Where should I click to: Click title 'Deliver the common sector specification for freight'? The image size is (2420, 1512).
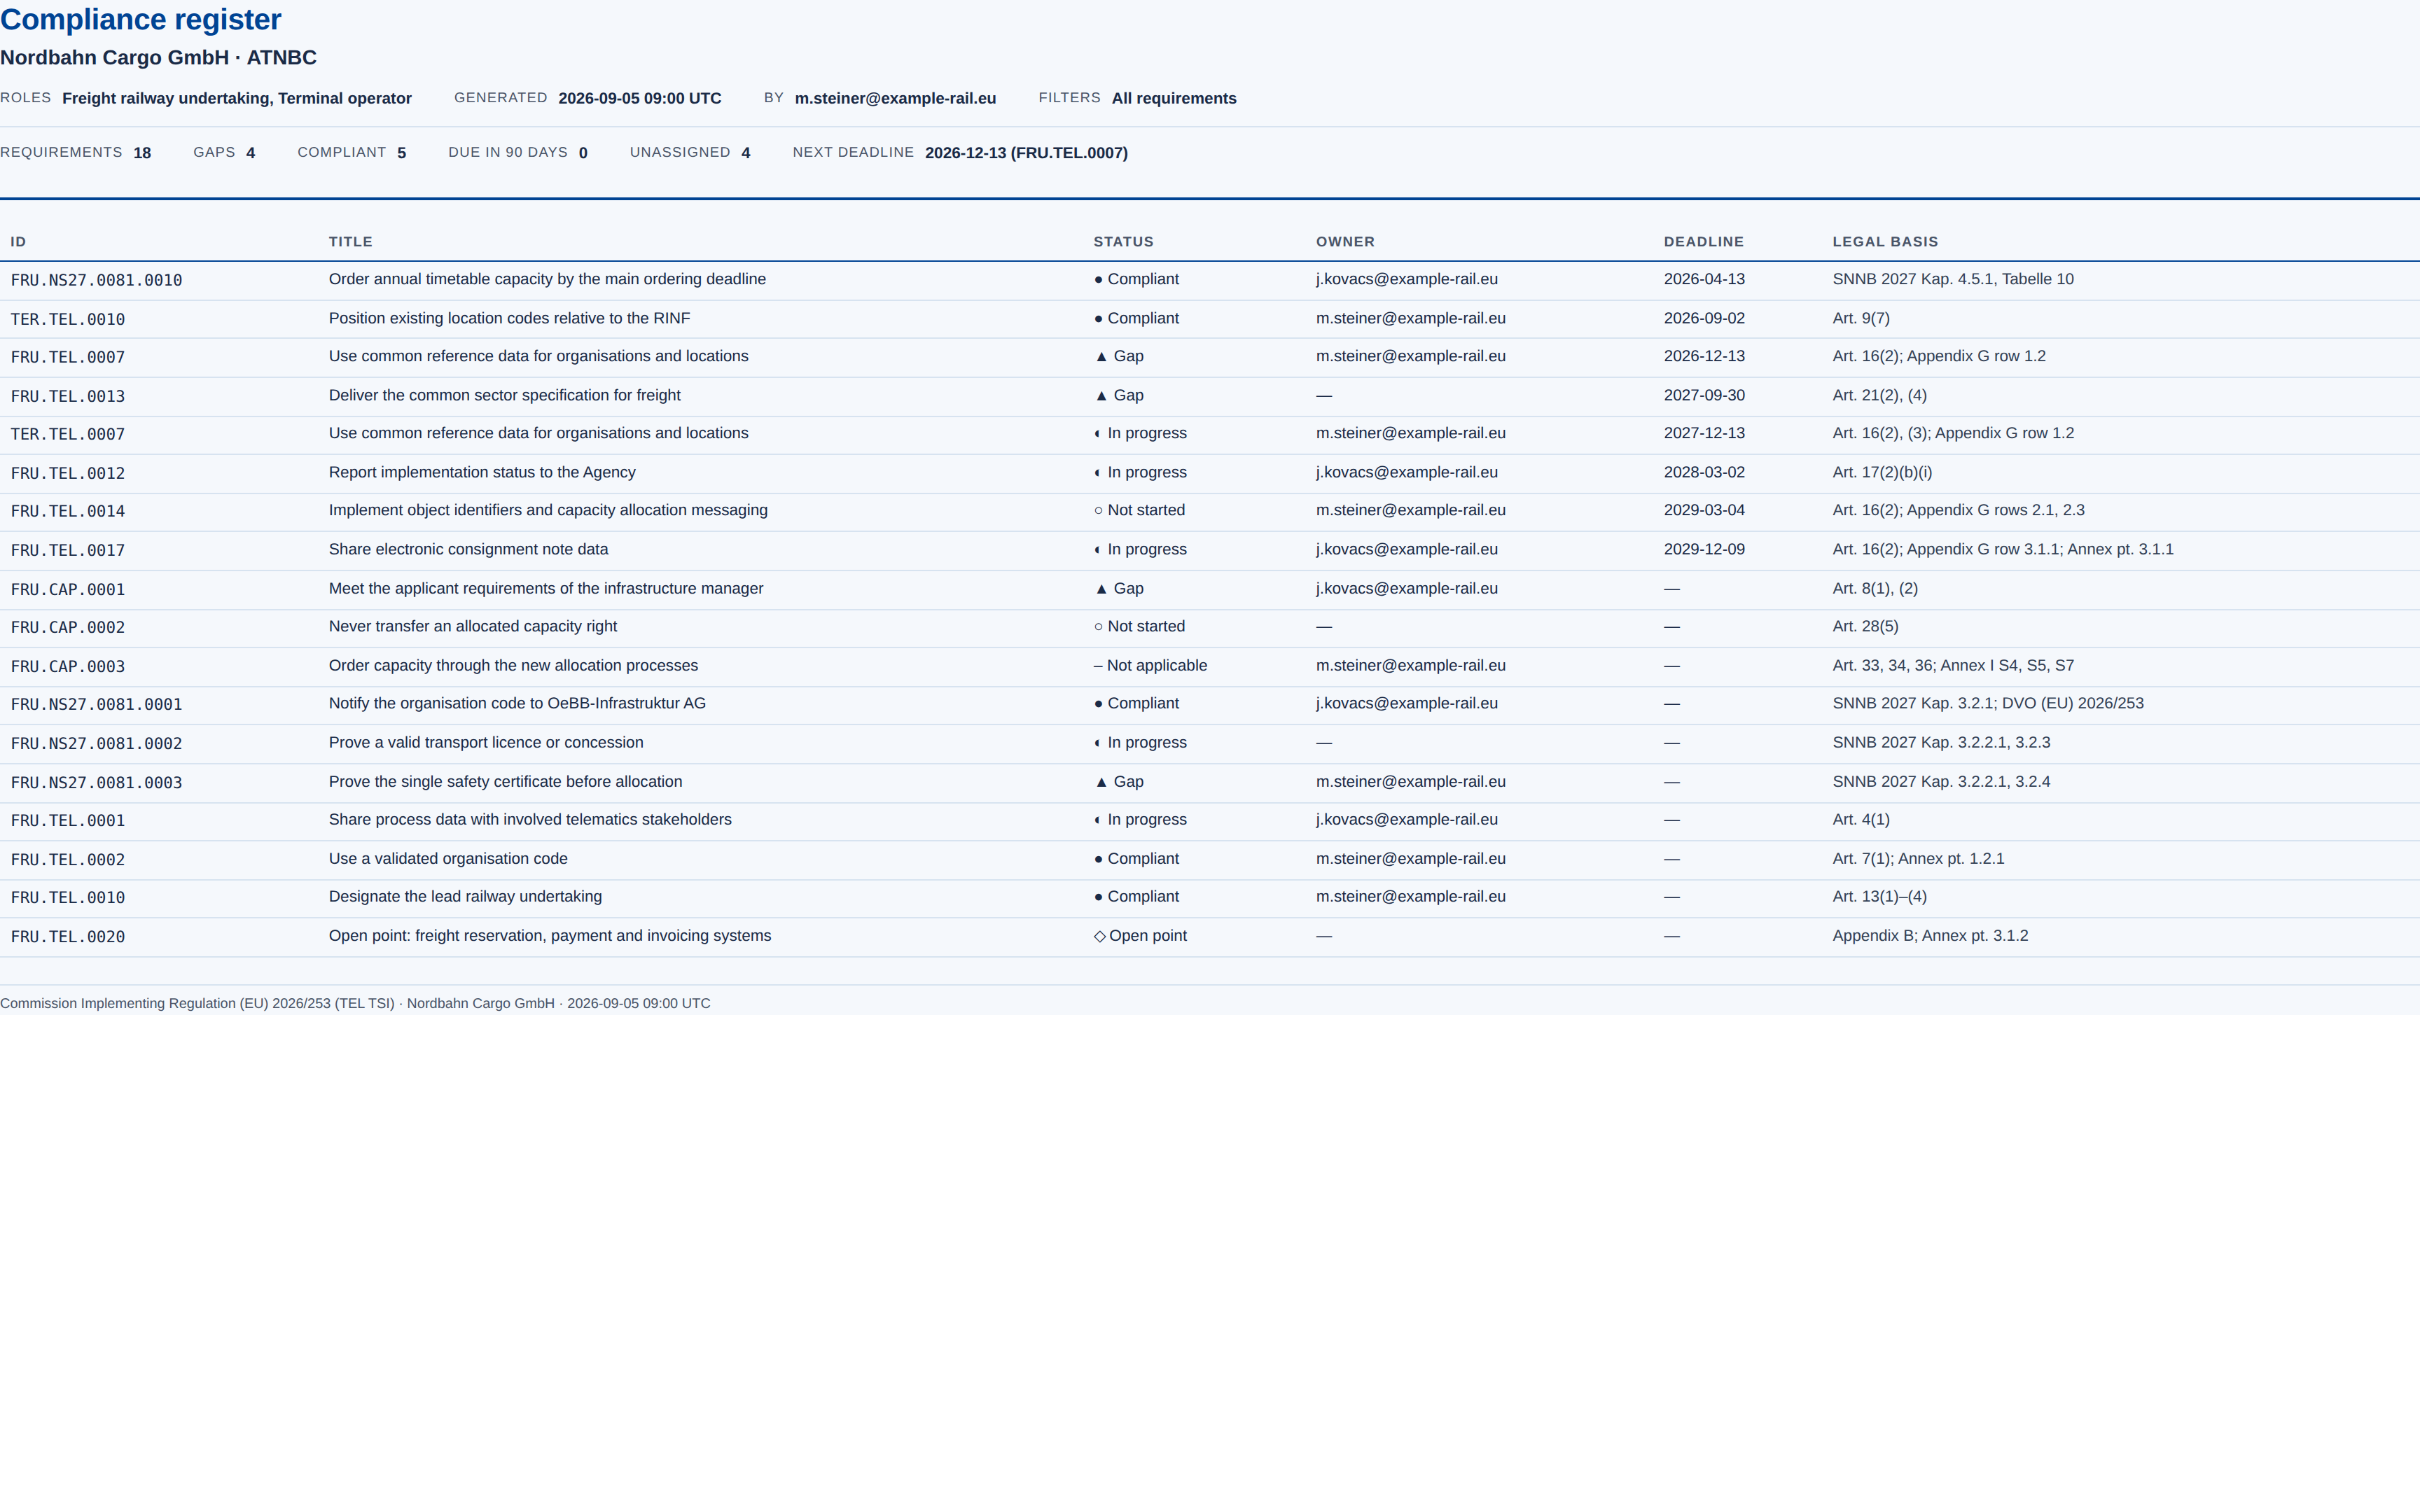click(505, 395)
